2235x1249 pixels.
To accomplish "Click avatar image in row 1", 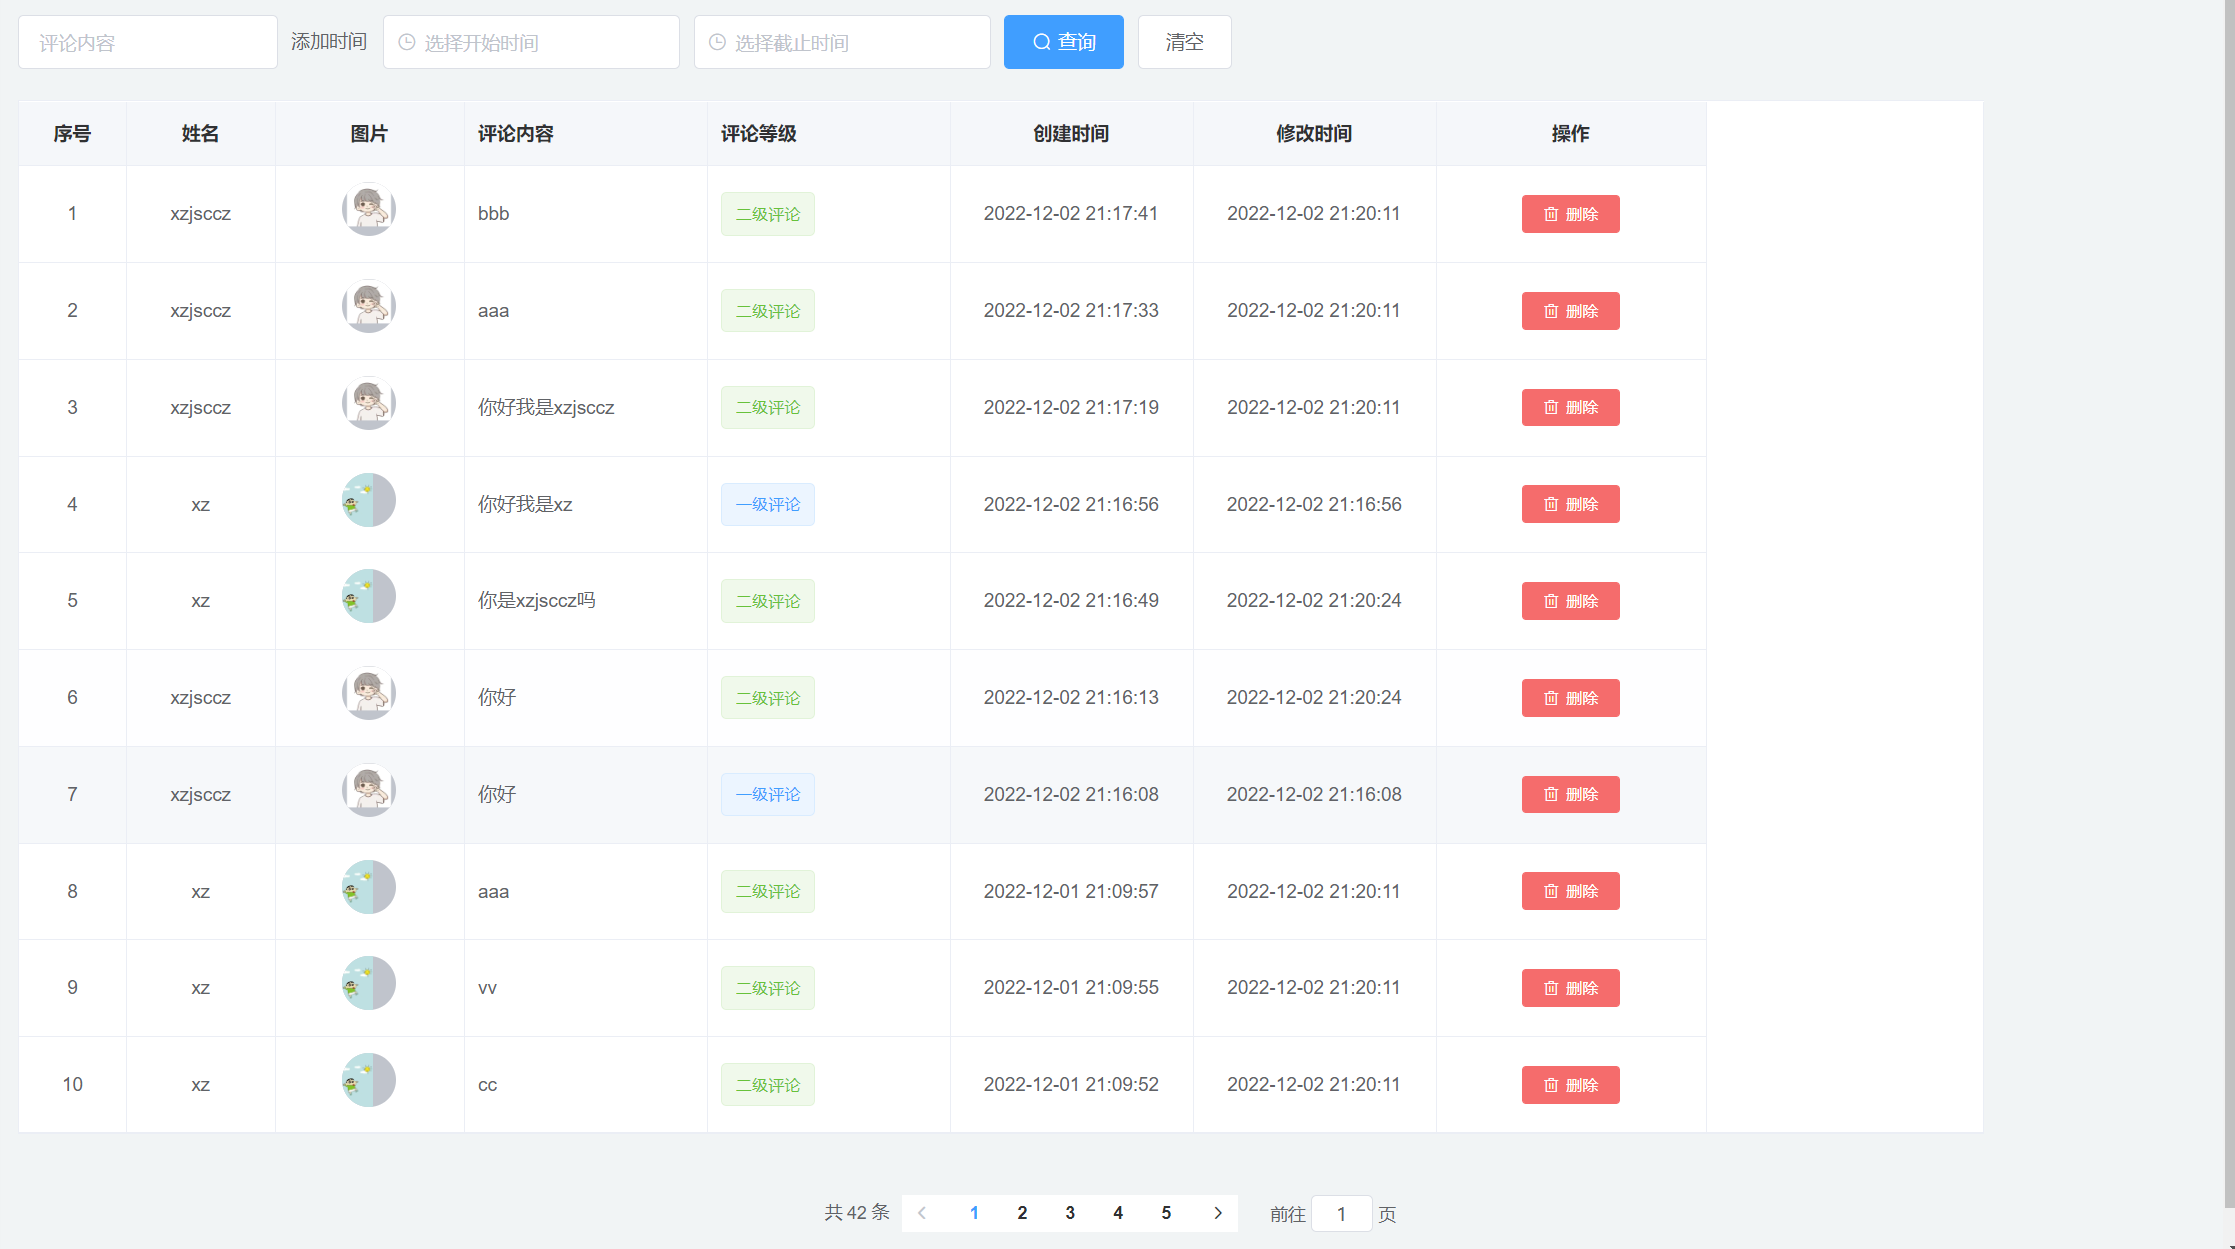I will tap(369, 209).
